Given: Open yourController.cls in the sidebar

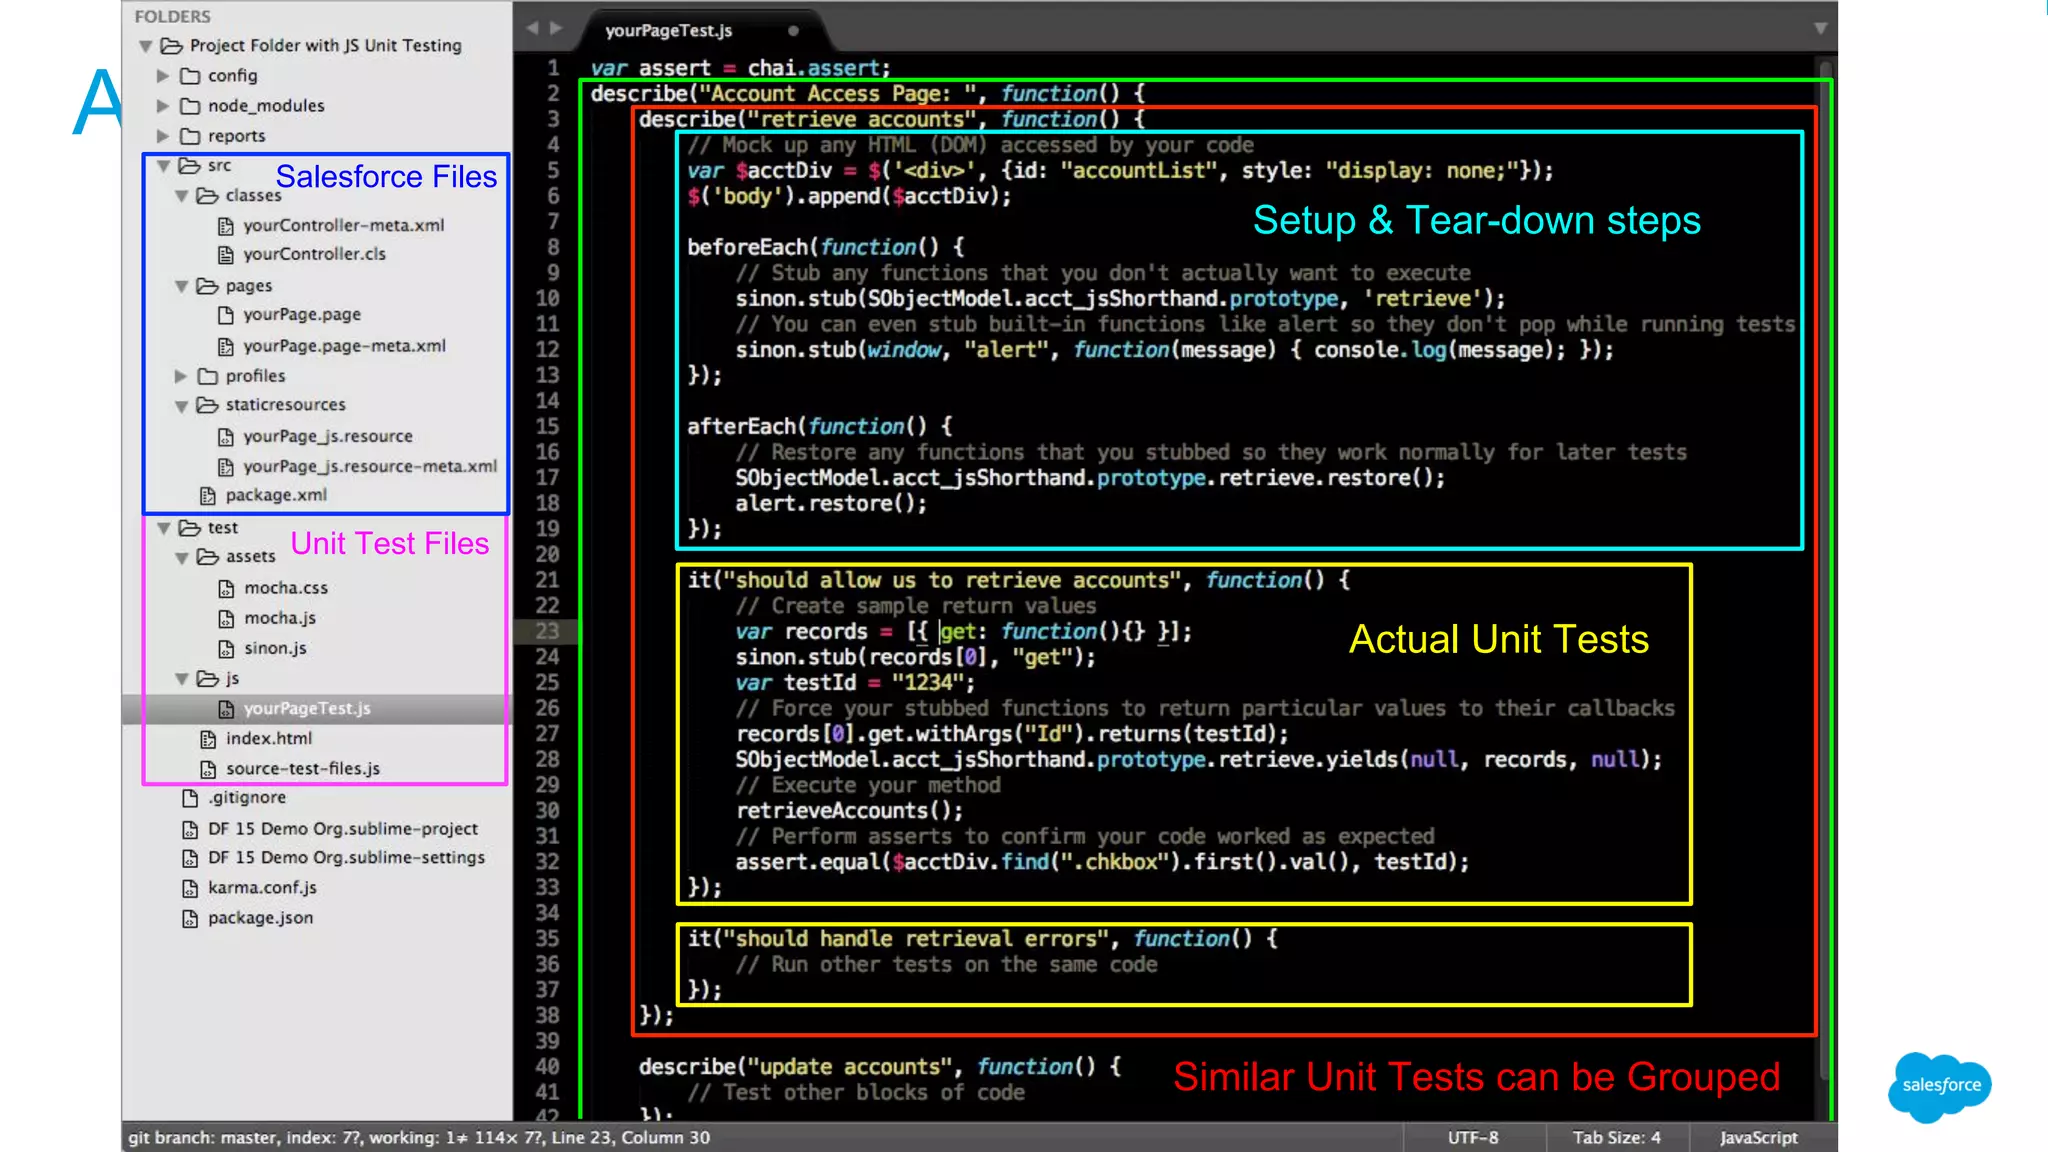Looking at the screenshot, I should tap(314, 255).
